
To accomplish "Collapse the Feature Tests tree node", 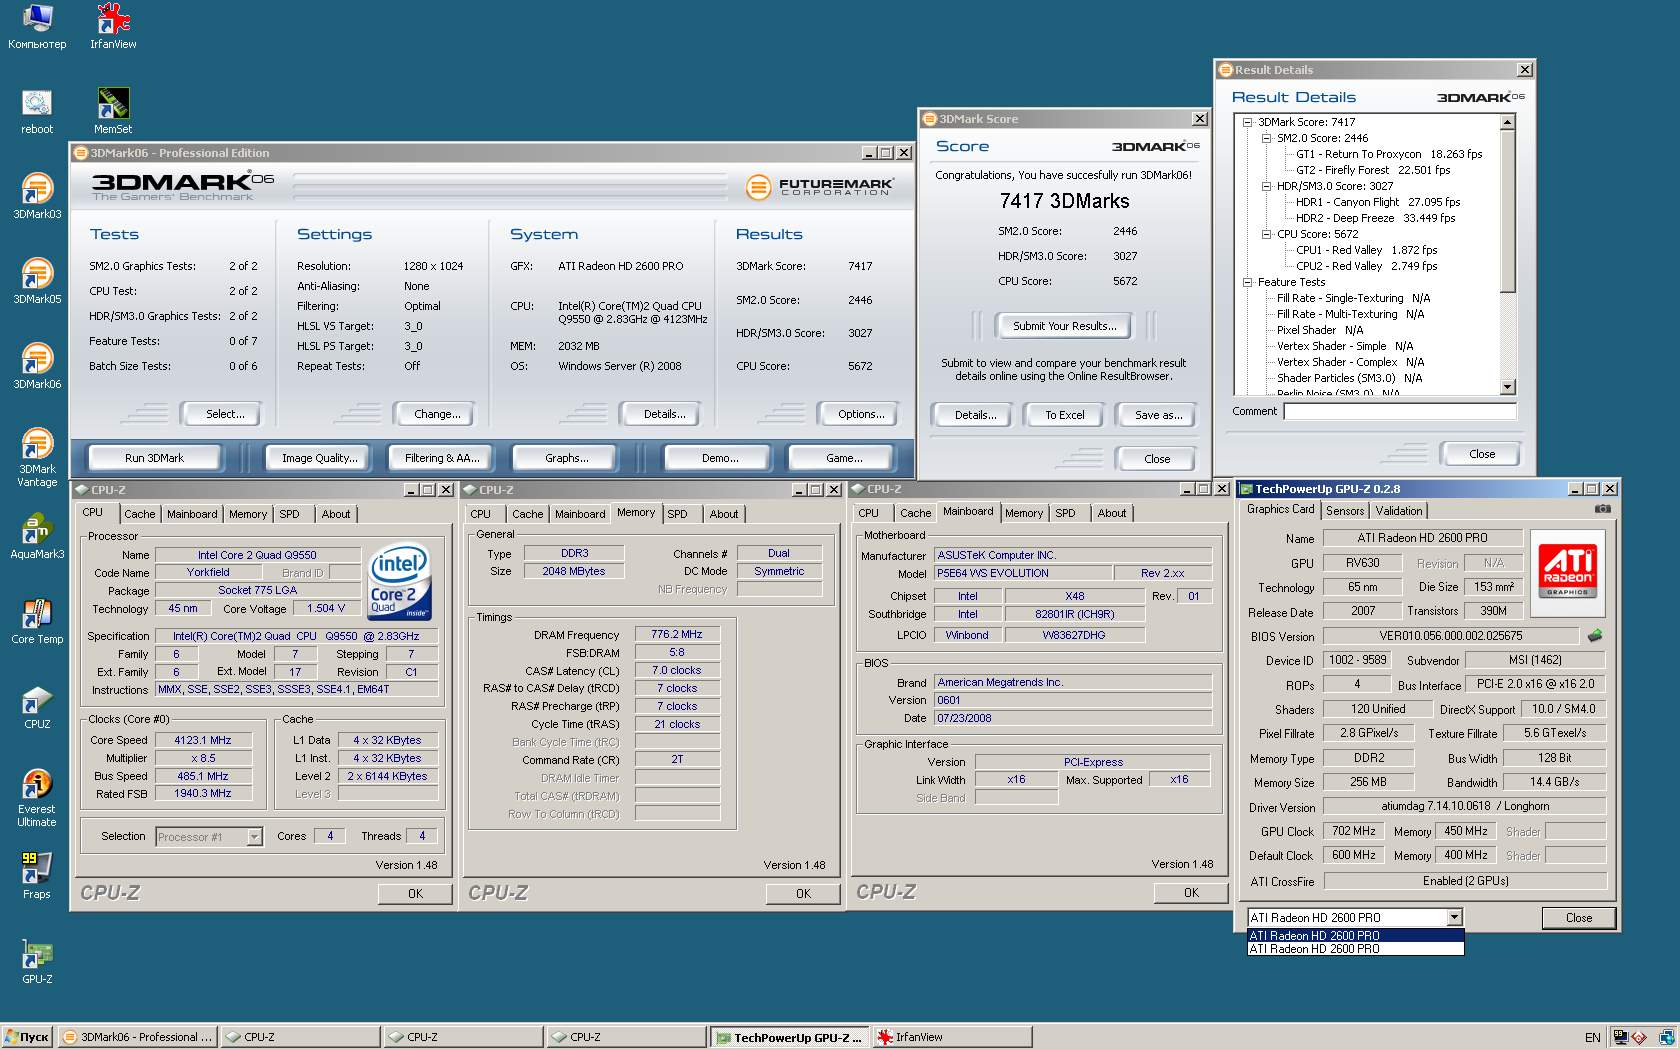I will 1248,282.
